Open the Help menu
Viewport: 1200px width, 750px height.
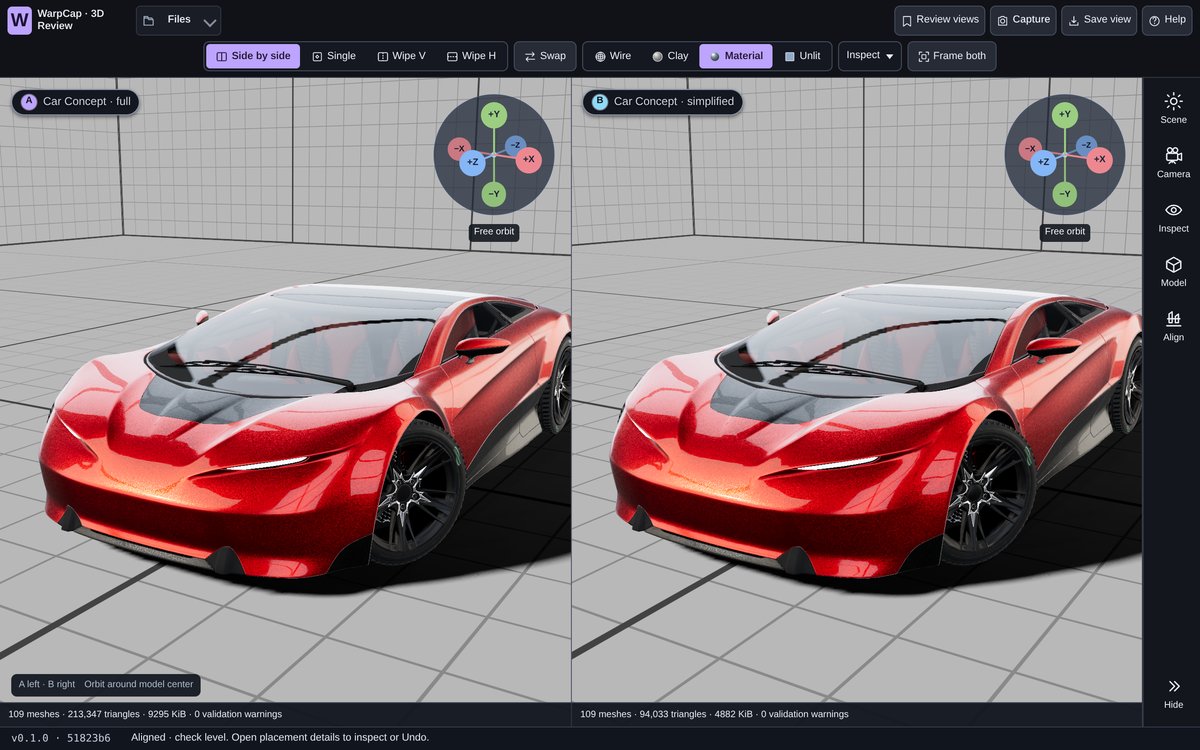pos(1167,20)
